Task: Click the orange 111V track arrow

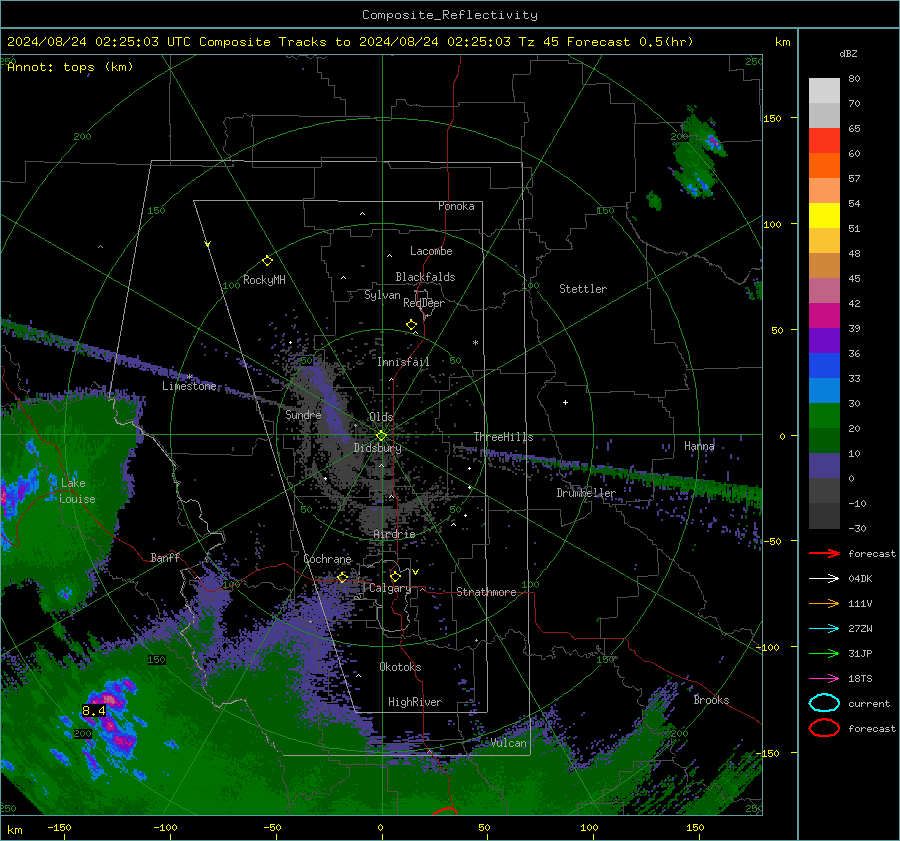Action: [x=824, y=603]
